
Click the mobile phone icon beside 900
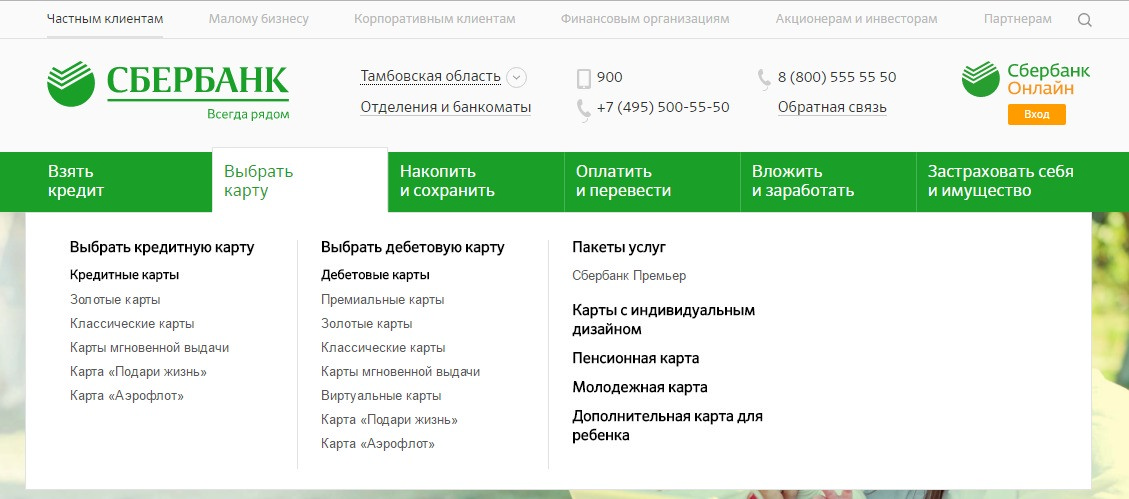pos(584,78)
